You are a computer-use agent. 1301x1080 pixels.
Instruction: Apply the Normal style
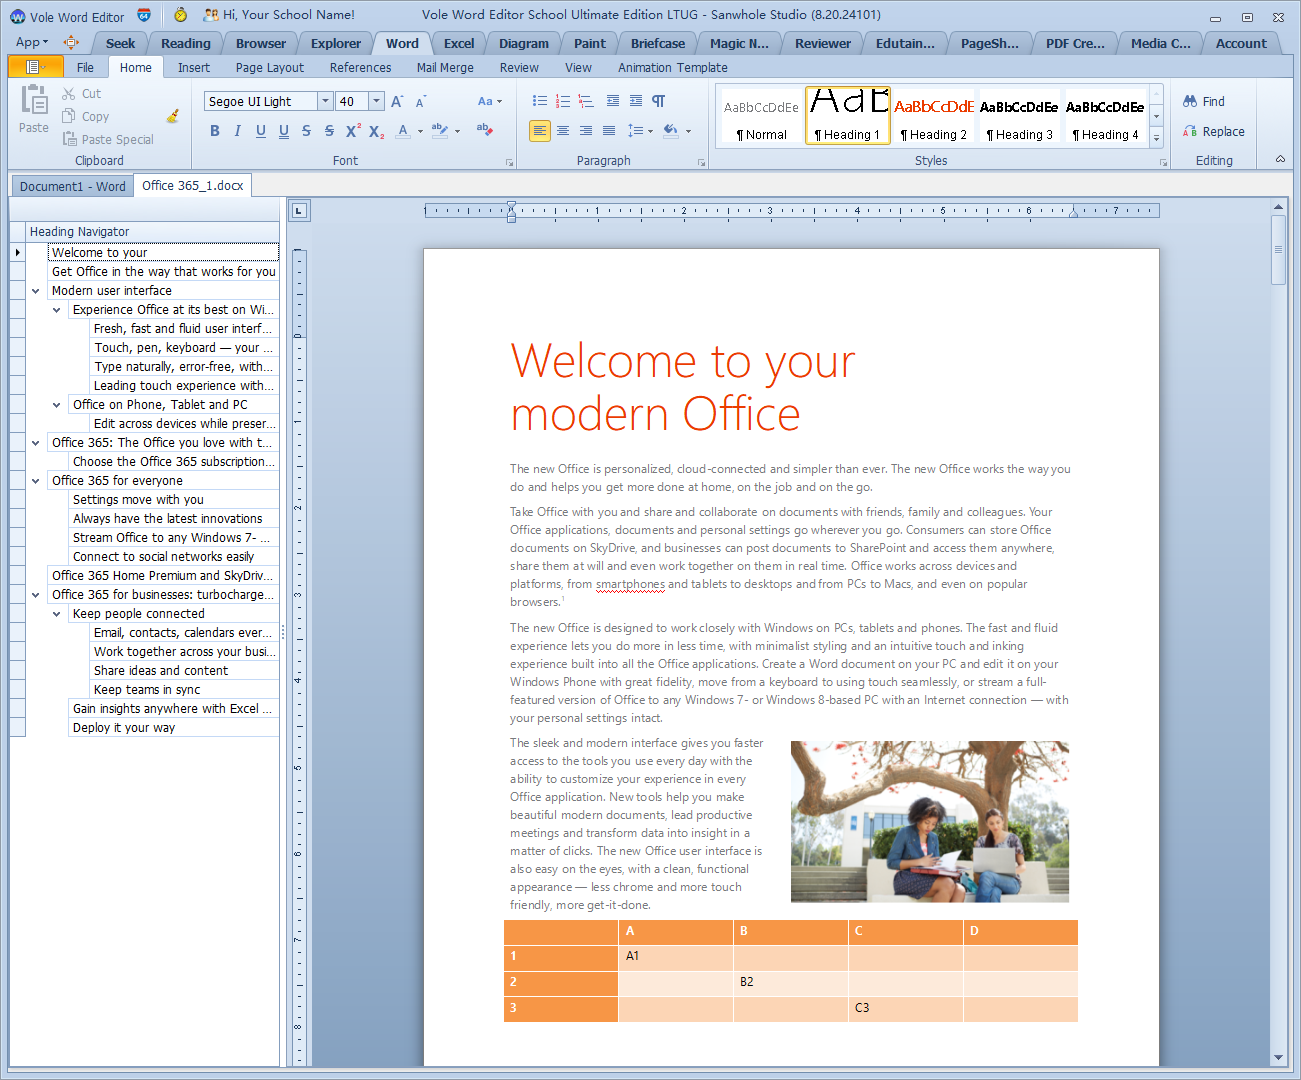click(762, 117)
